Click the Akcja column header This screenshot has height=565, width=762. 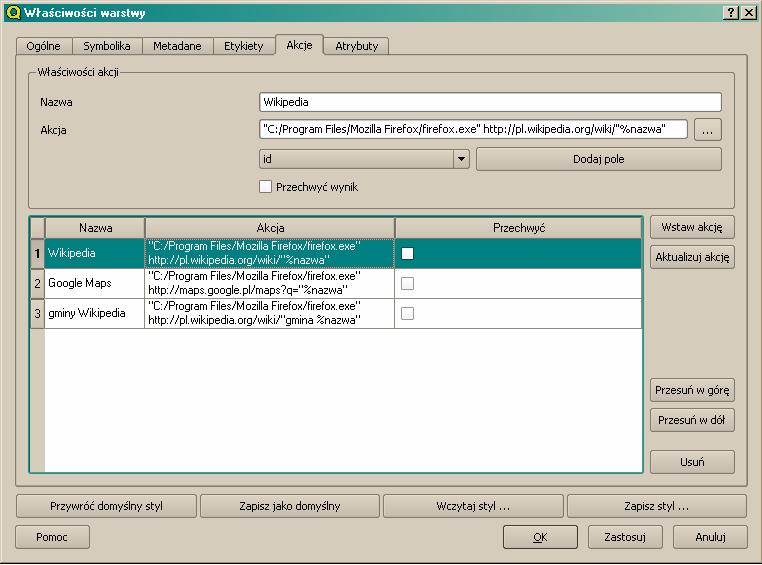tap(270, 228)
